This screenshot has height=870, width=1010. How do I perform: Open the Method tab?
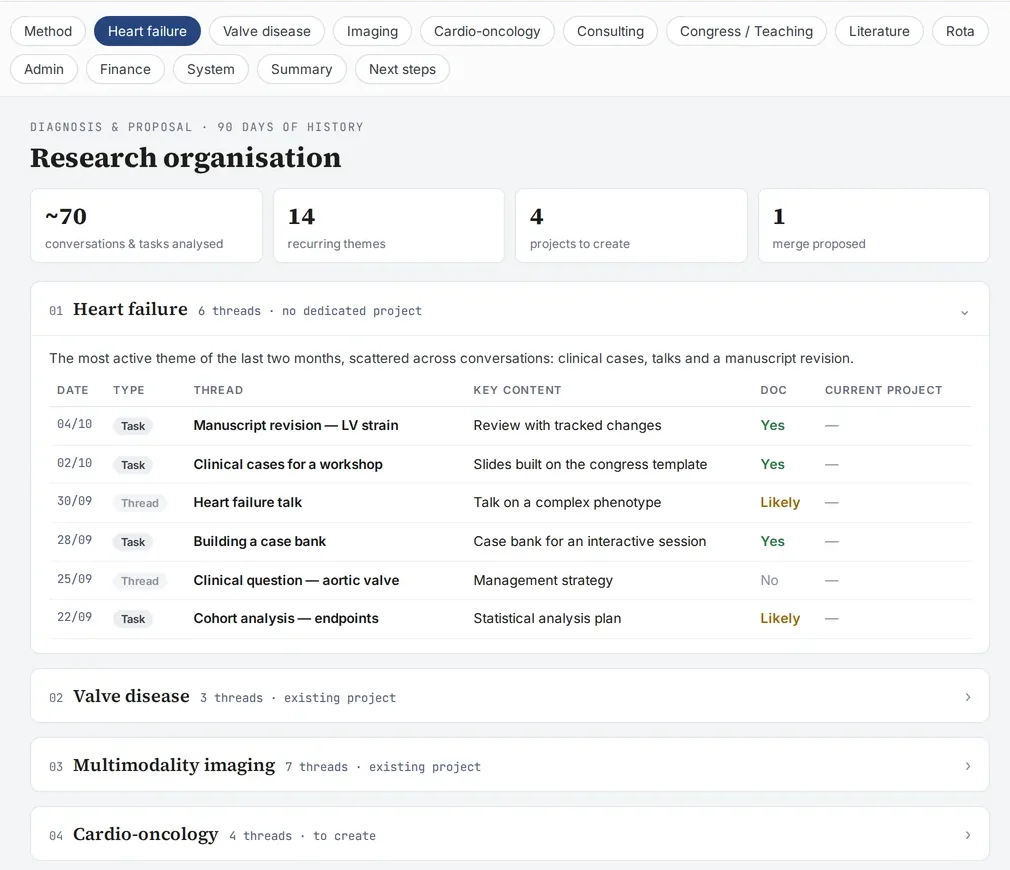tap(48, 31)
